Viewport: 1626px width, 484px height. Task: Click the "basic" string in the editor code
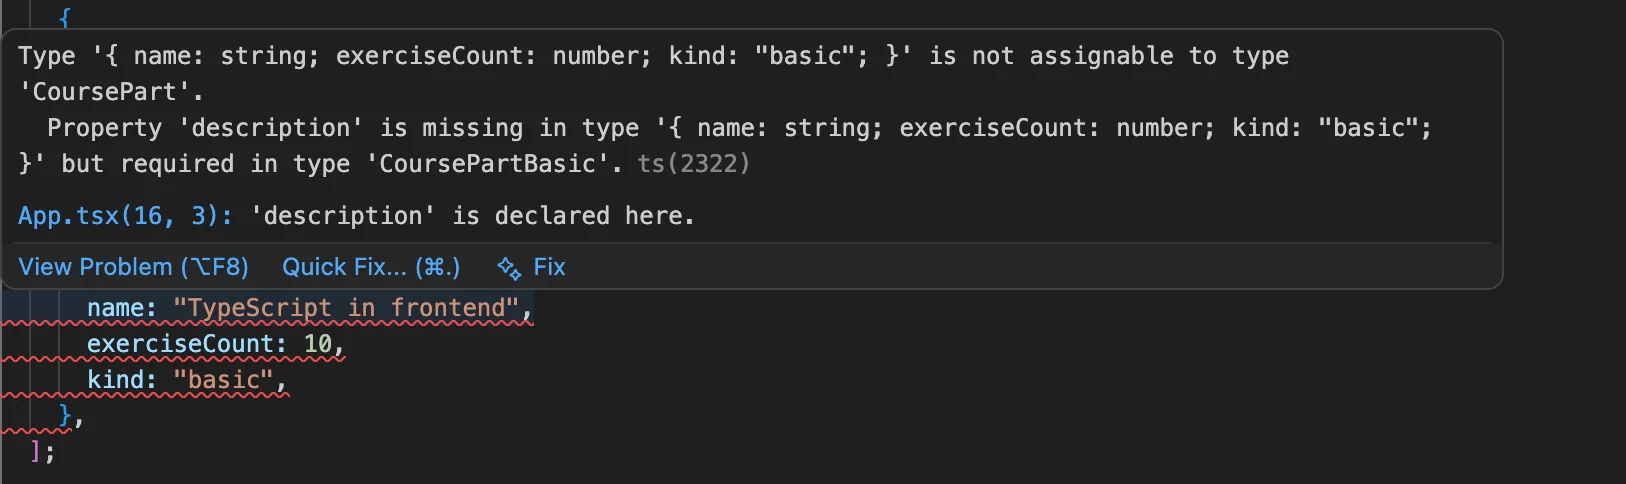click(x=223, y=380)
